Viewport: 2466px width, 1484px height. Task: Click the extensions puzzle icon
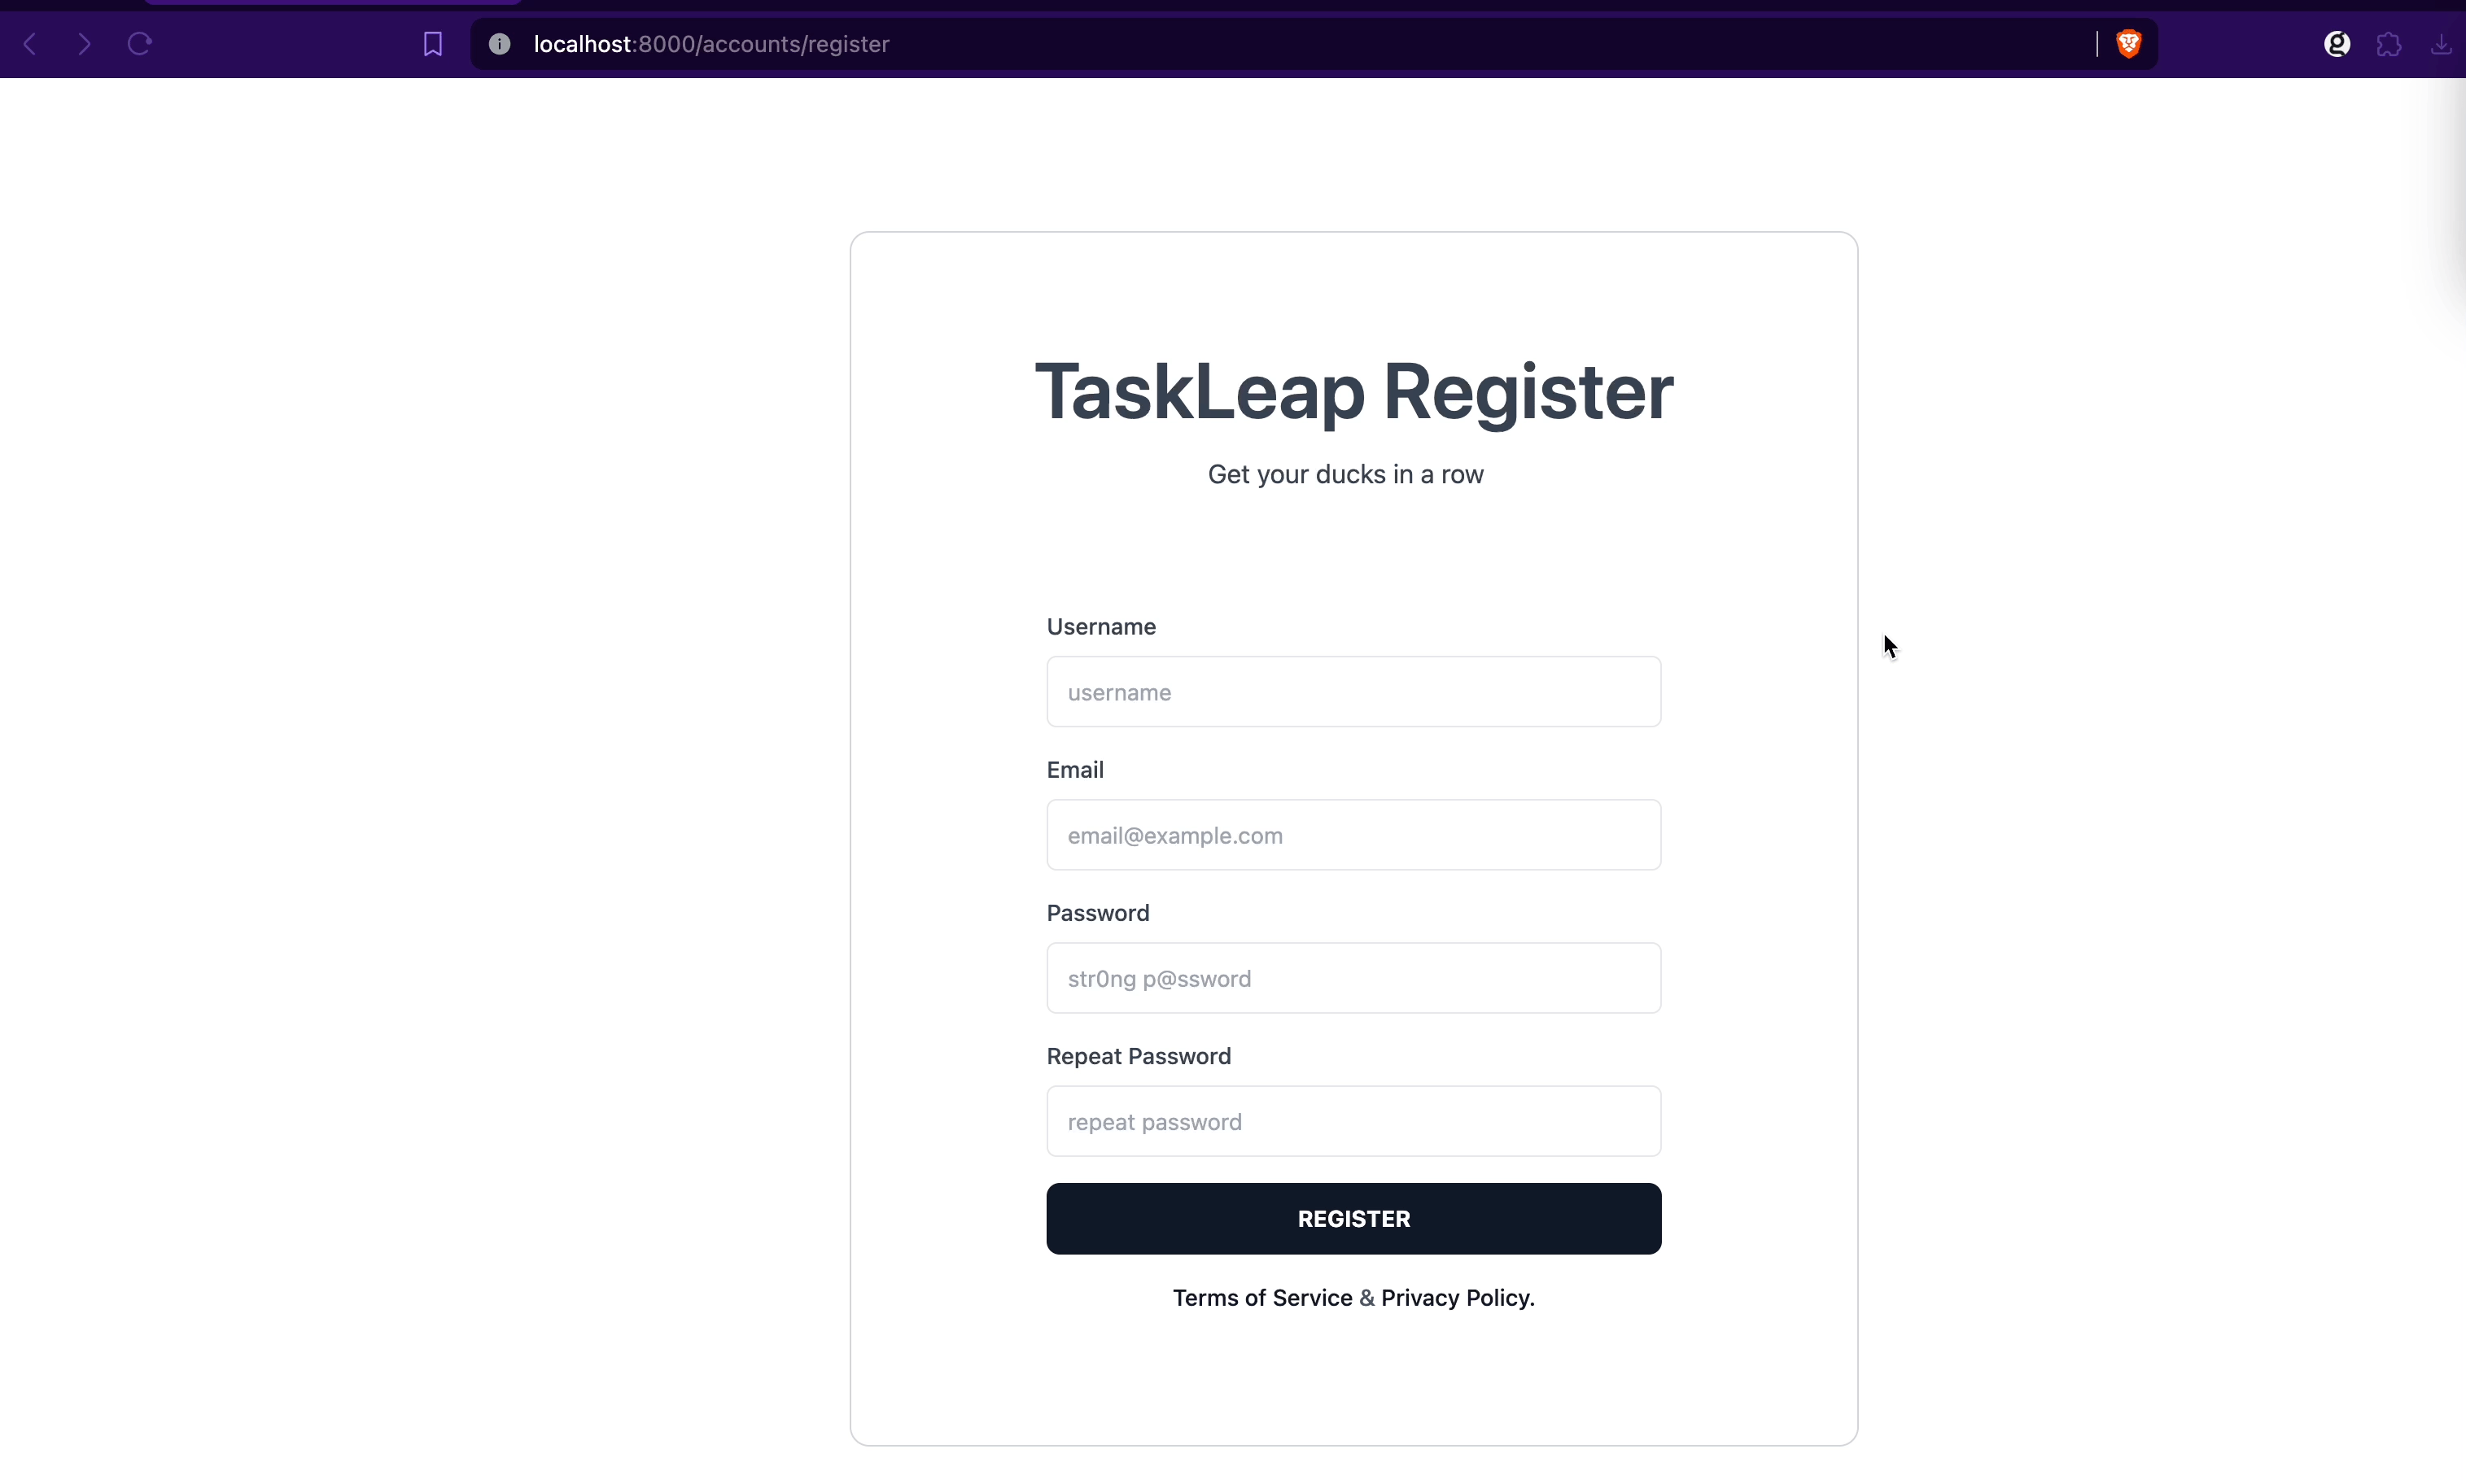[x=2389, y=42]
